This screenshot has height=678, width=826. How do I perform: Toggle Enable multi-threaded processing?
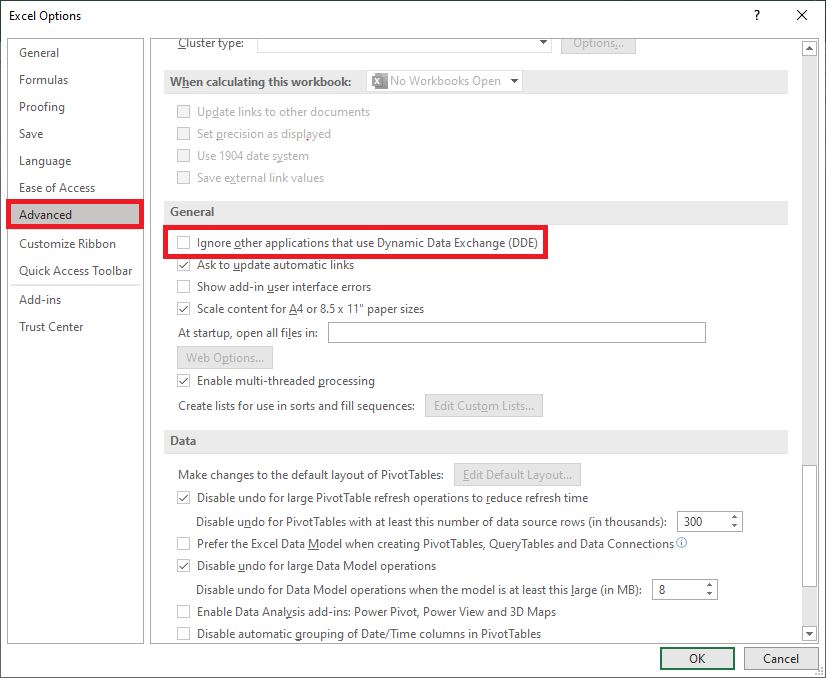tap(183, 381)
